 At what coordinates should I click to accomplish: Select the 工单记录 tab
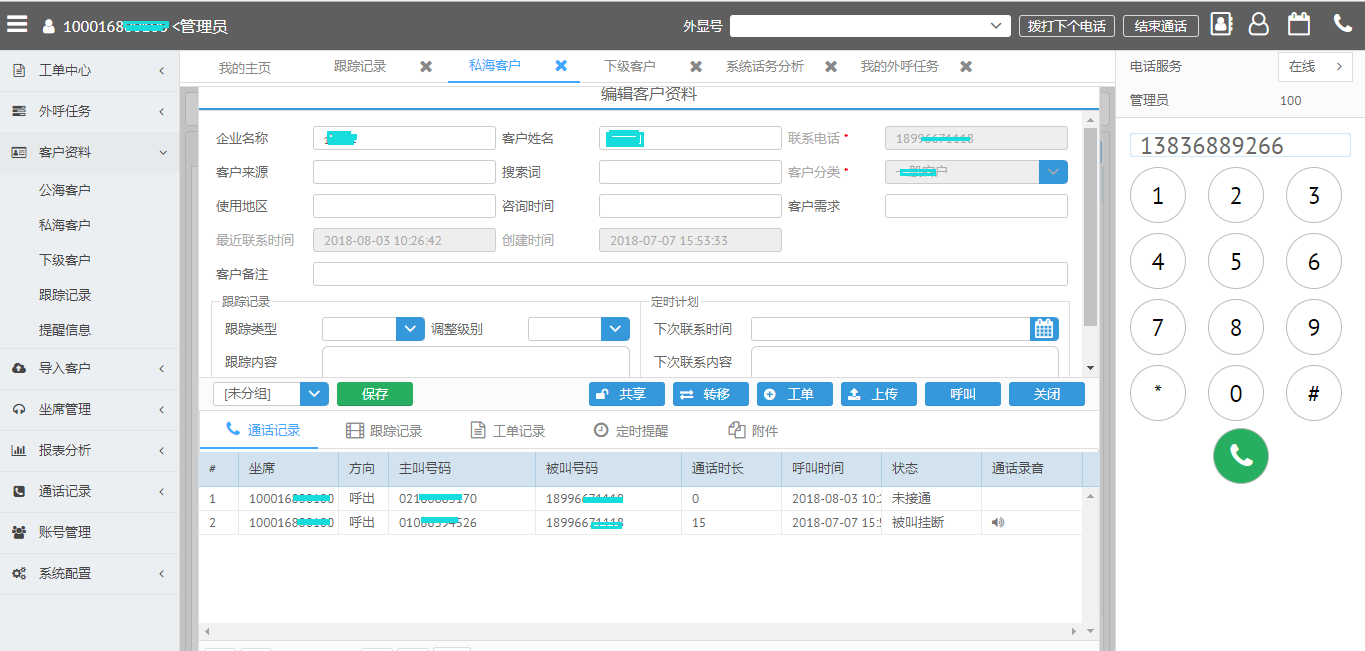click(x=508, y=431)
